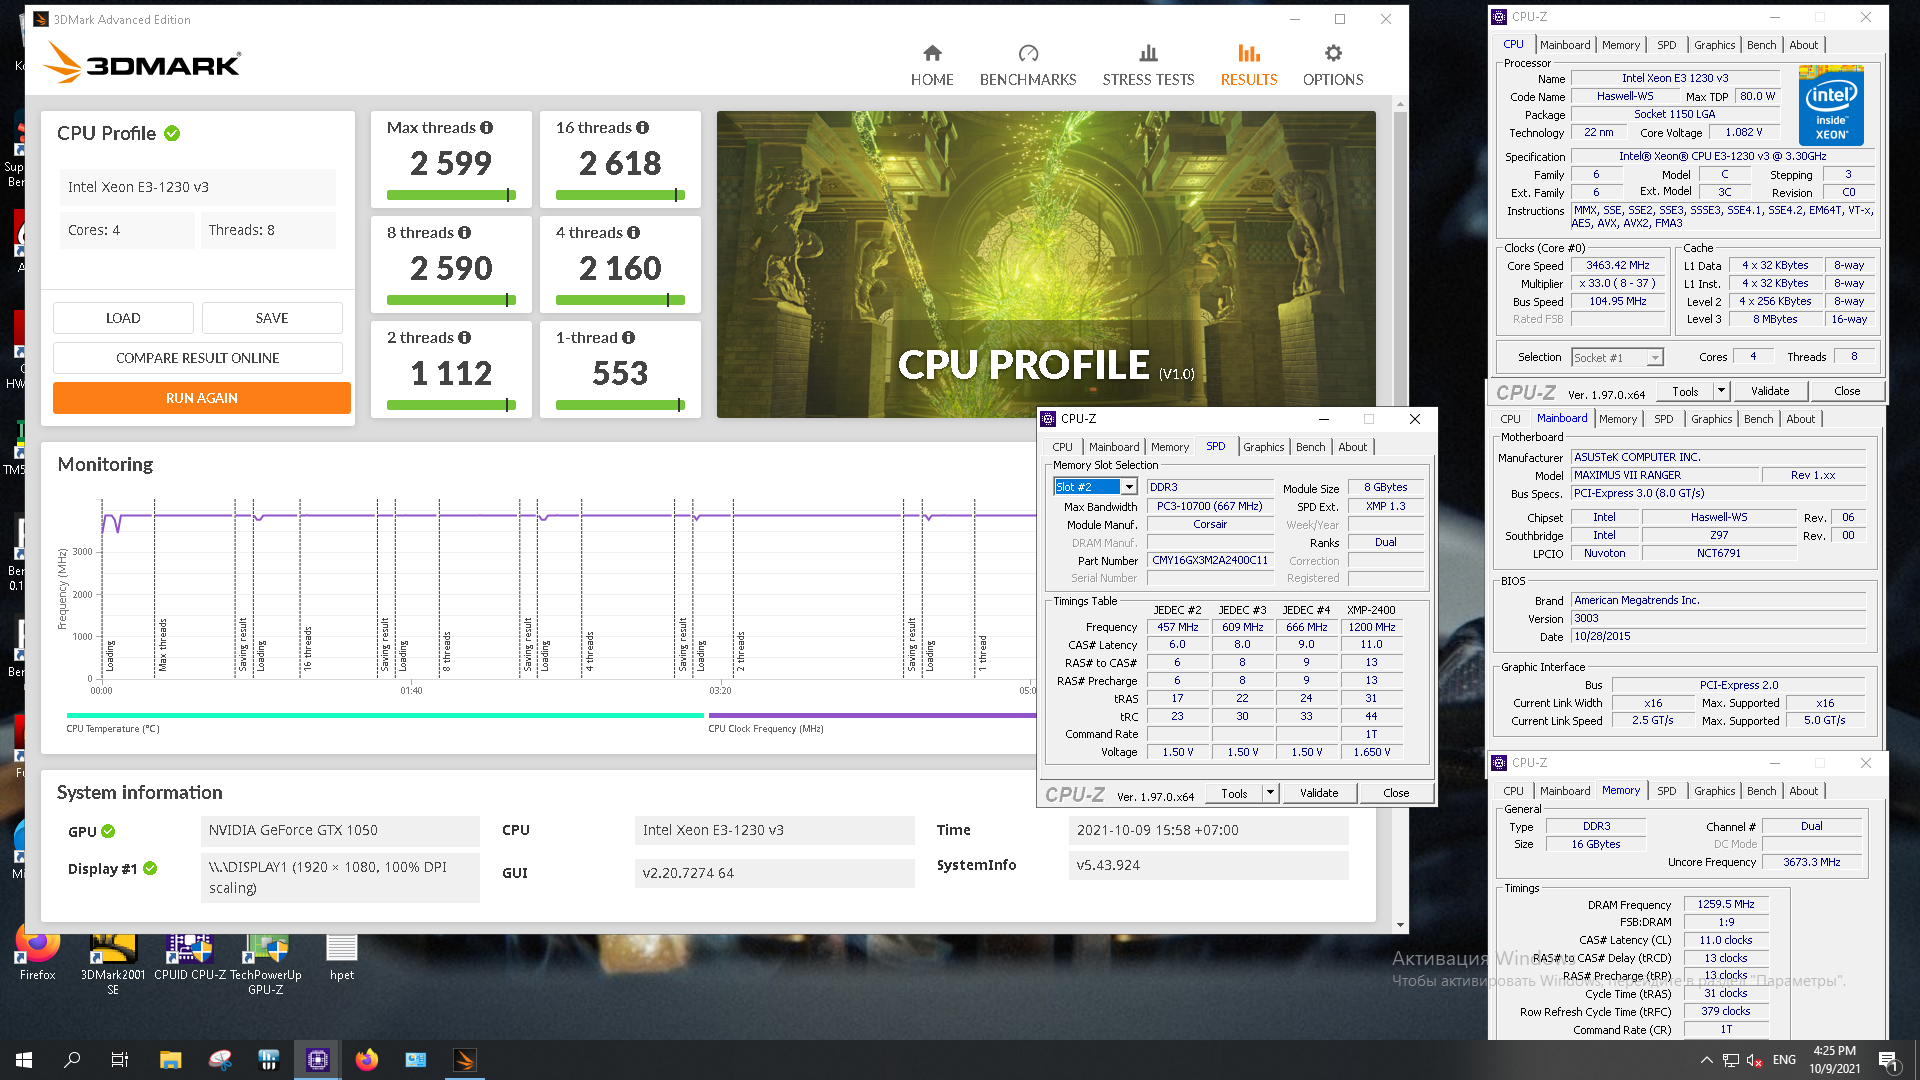Open the Options gear icon
The width and height of the screenshot is (1920, 1080).
click(x=1333, y=53)
